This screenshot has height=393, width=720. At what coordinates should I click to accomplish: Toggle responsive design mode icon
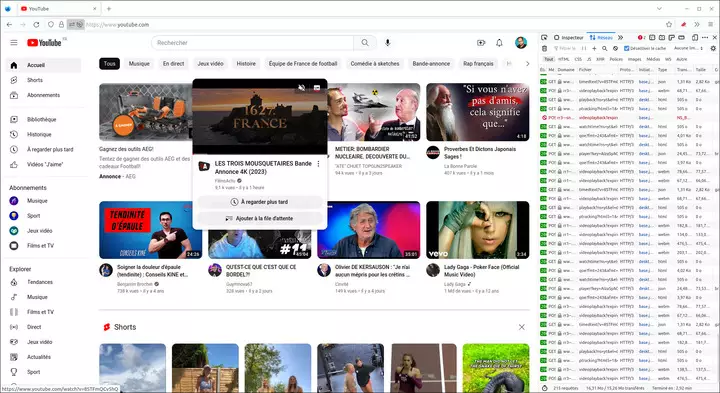[x=695, y=37]
